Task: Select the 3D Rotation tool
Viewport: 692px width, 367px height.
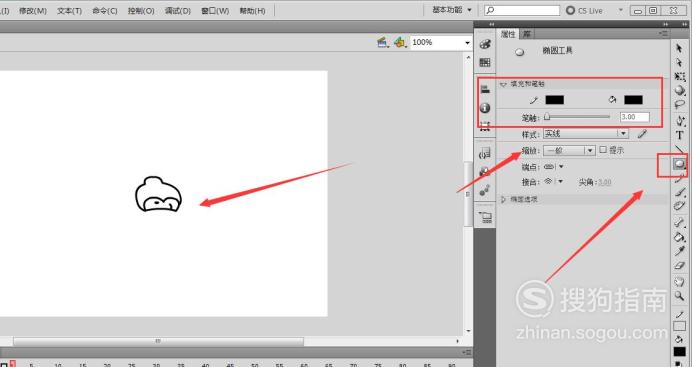Action: coord(680,90)
